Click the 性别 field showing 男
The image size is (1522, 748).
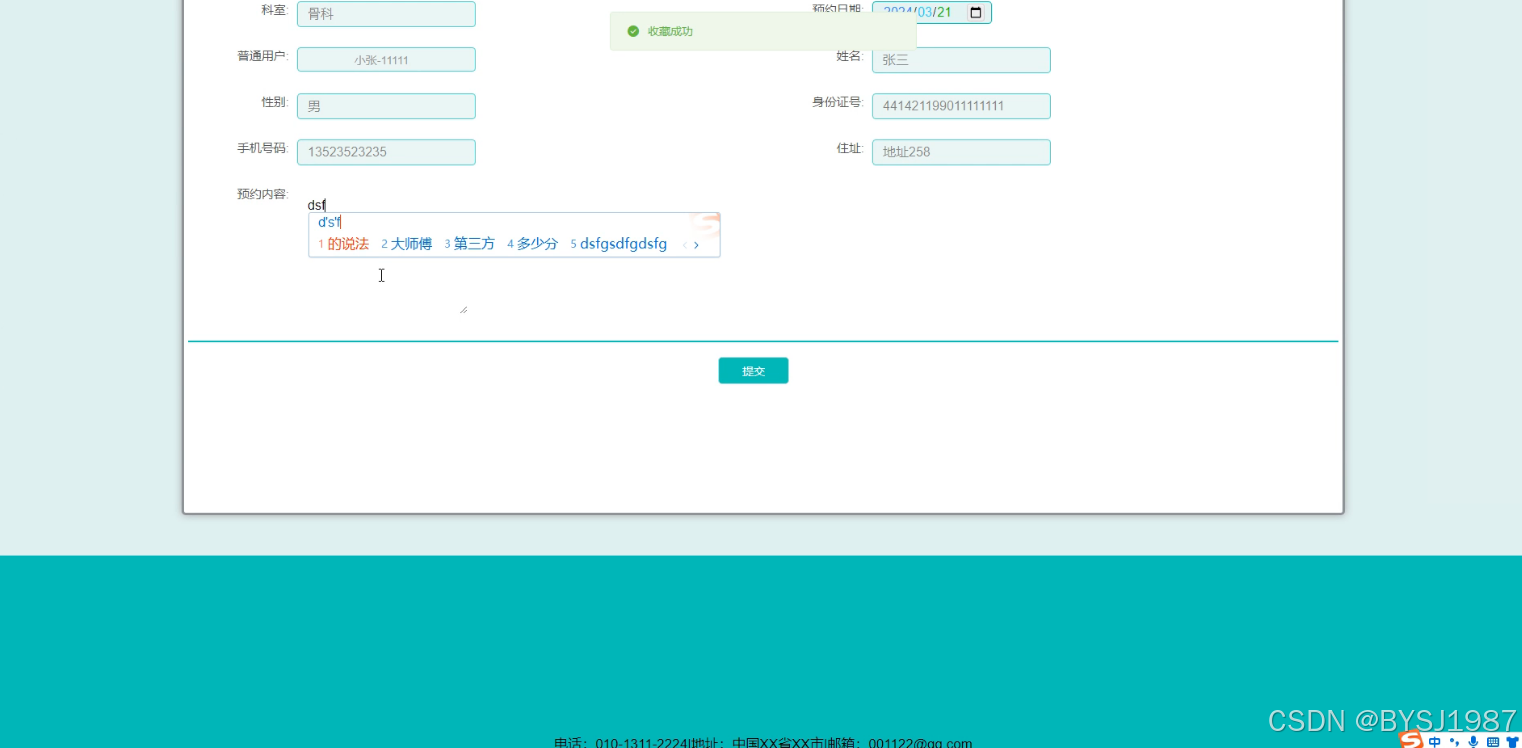386,106
